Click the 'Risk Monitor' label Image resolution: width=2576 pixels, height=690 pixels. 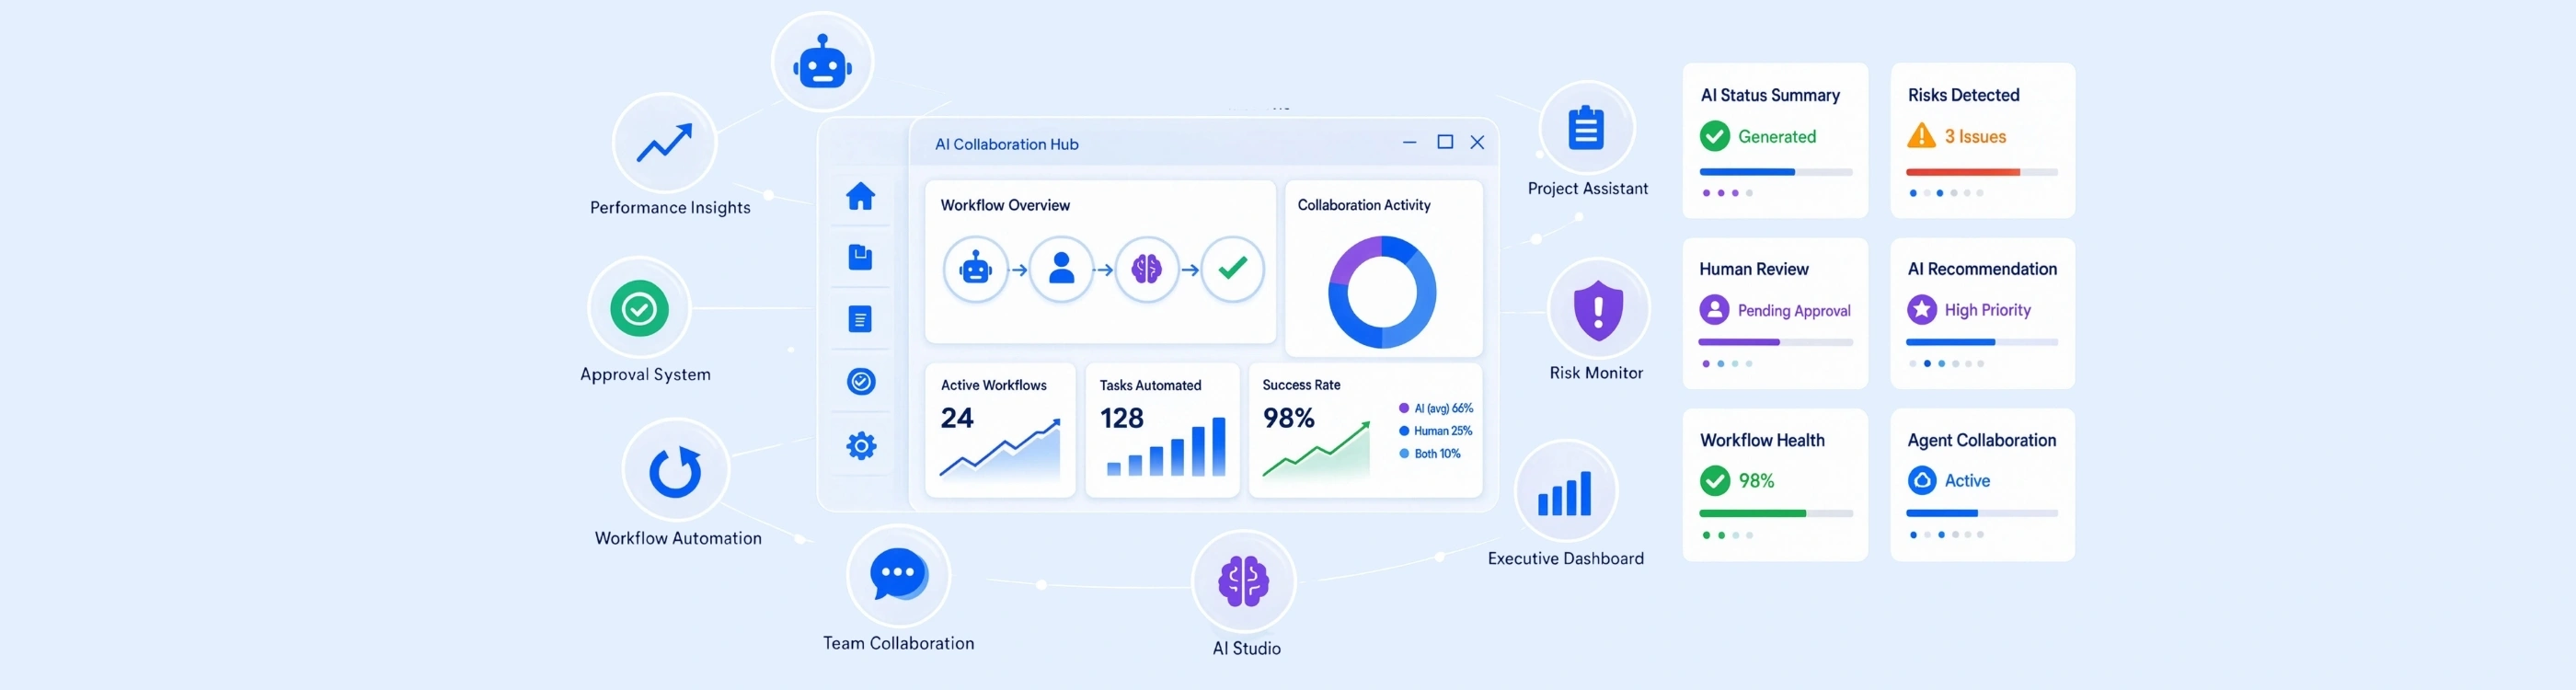pos(1596,373)
